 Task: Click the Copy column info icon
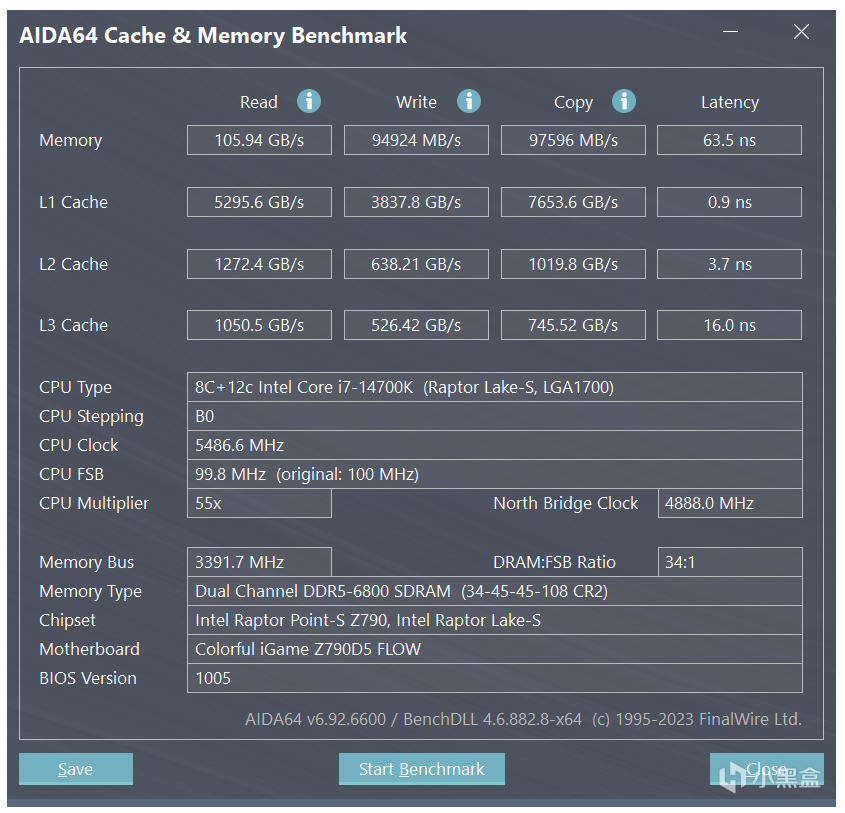click(x=624, y=101)
